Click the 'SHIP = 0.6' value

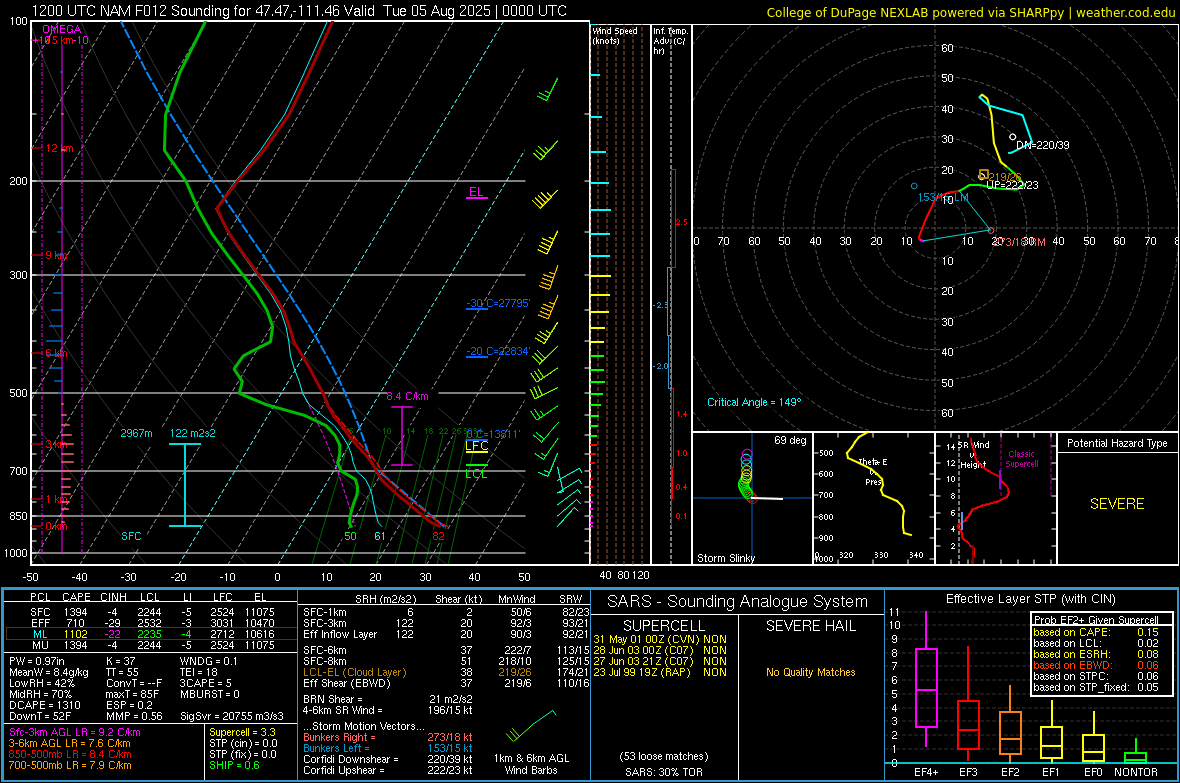(x=234, y=765)
